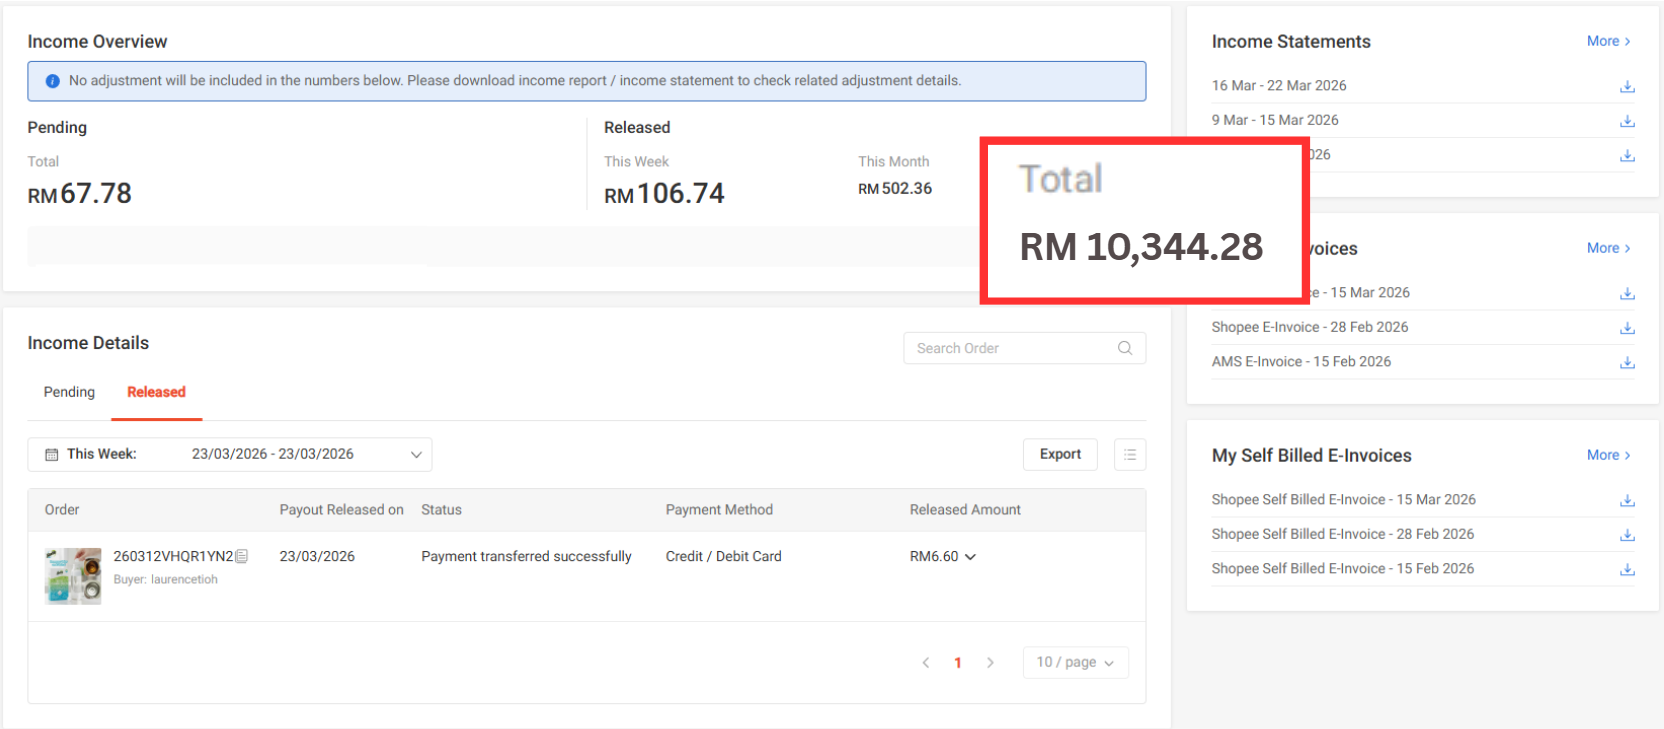
Task: Open the product thumbnail of order 260312VHQR1YN2
Action: tap(73, 575)
